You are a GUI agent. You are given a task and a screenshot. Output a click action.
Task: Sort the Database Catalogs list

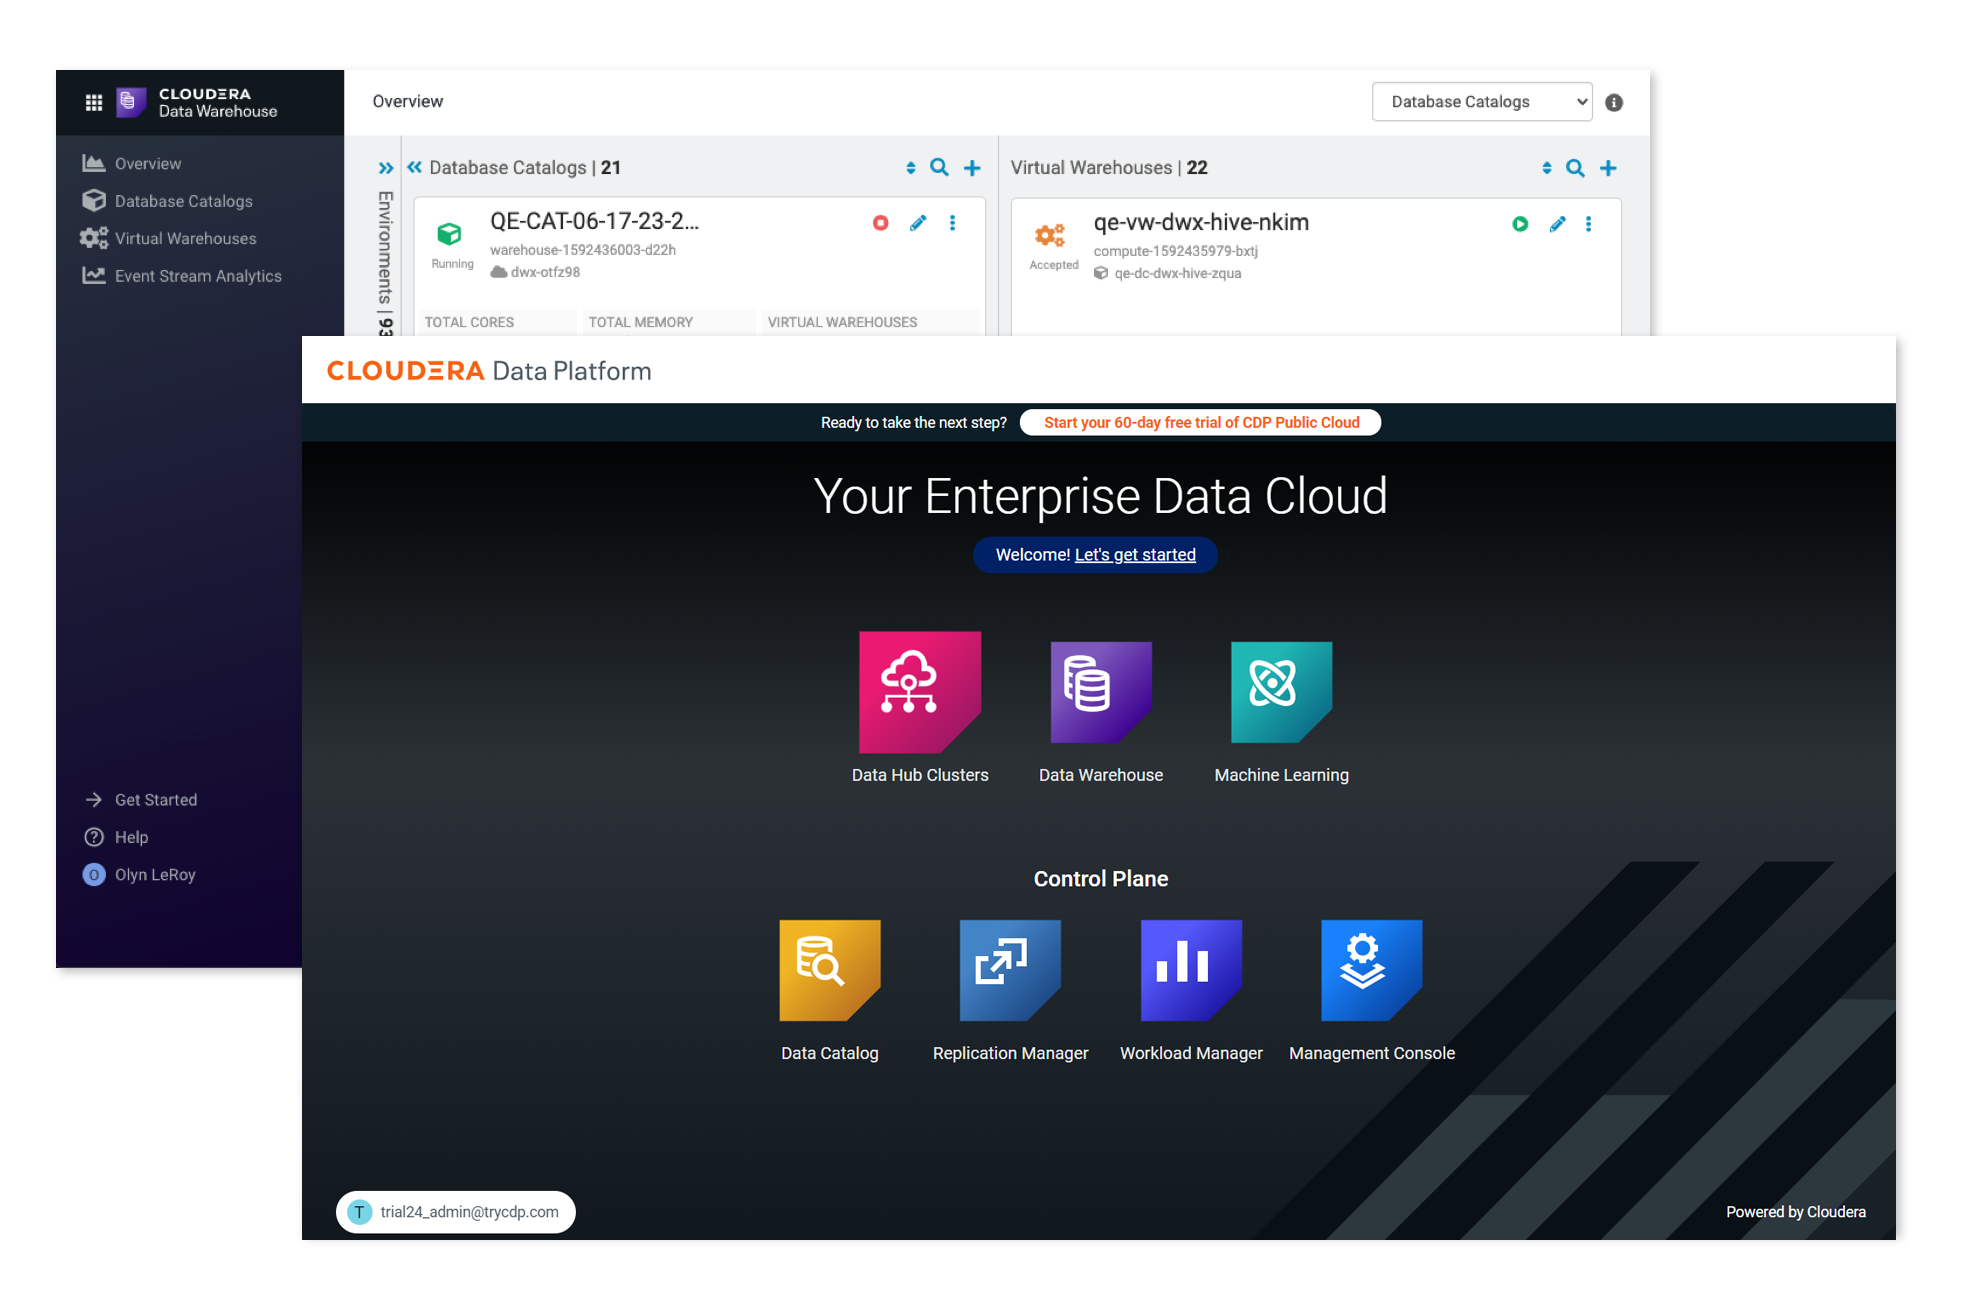click(911, 168)
